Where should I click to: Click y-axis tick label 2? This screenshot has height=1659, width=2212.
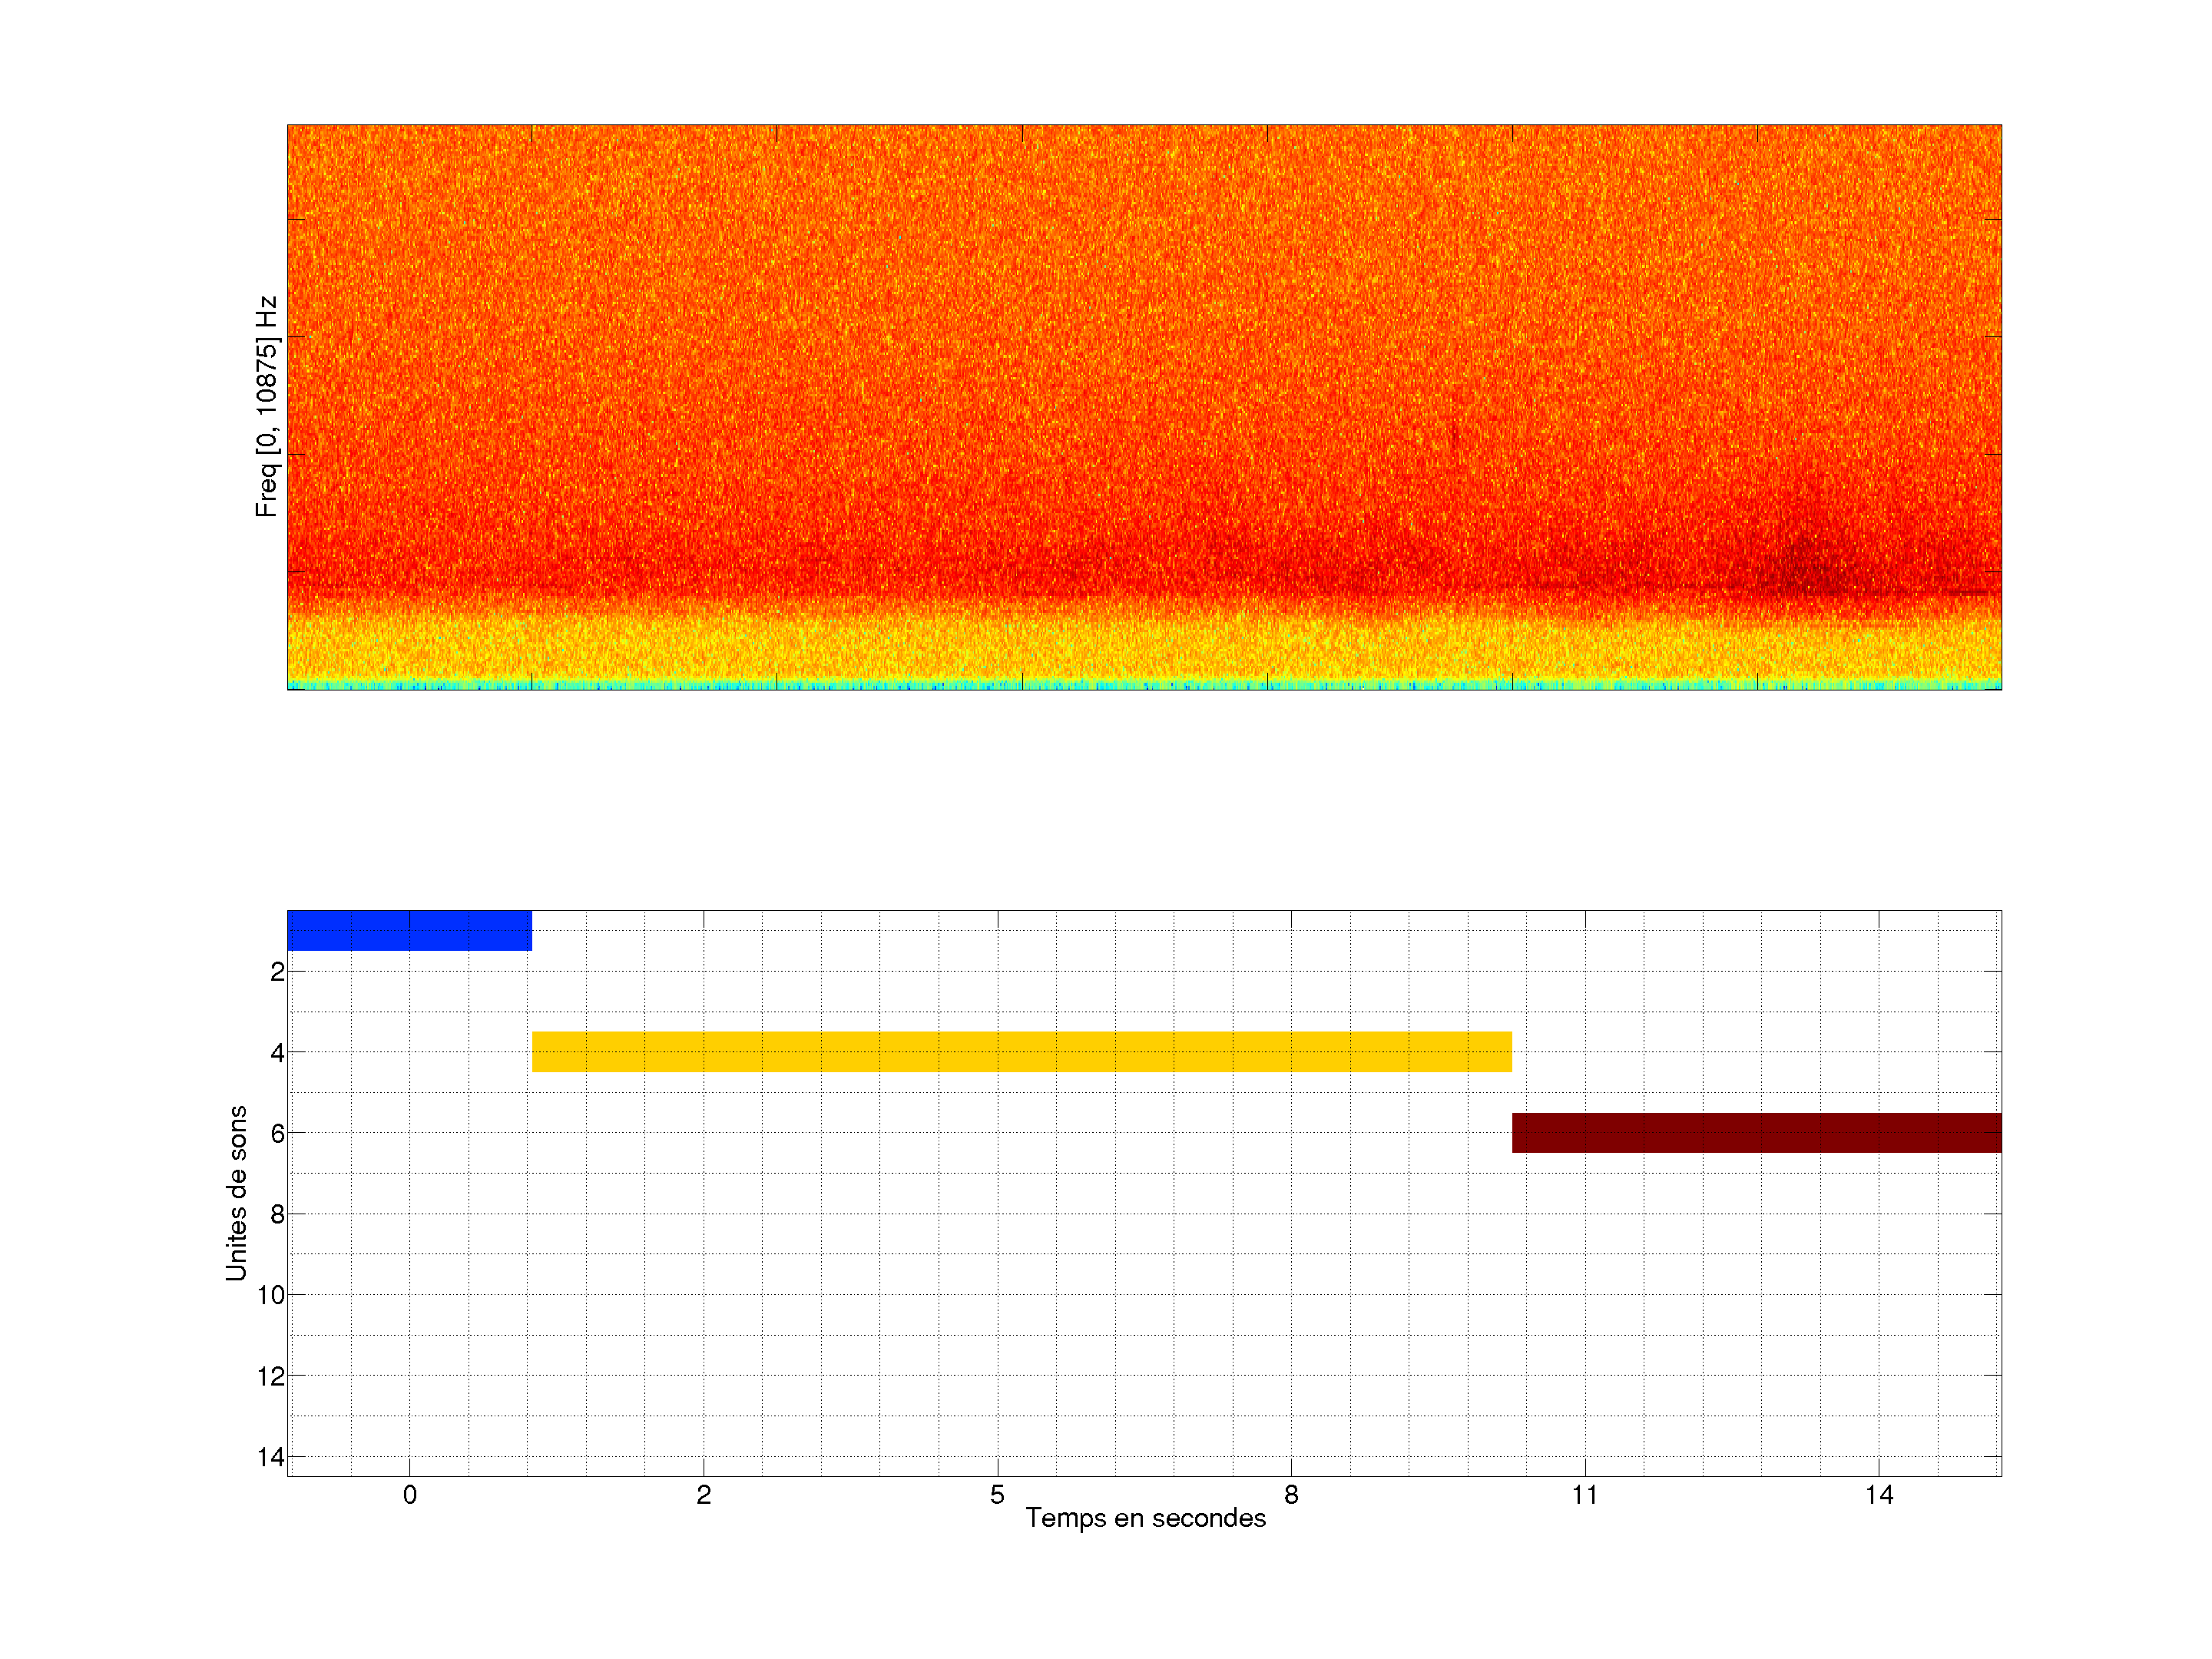277,971
